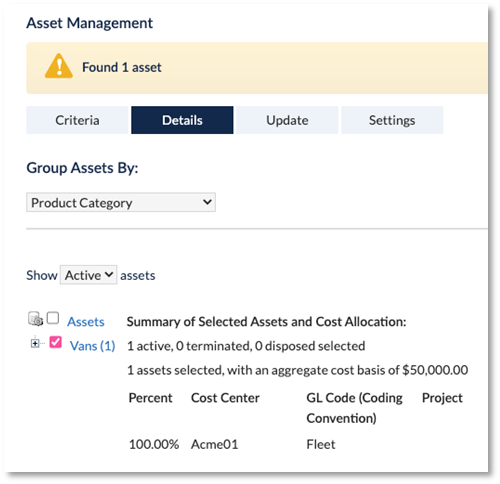Image resolution: width=500 pixels, height=484 pixels.
Task: Go to the Update tab
Action: pos(287,120)
